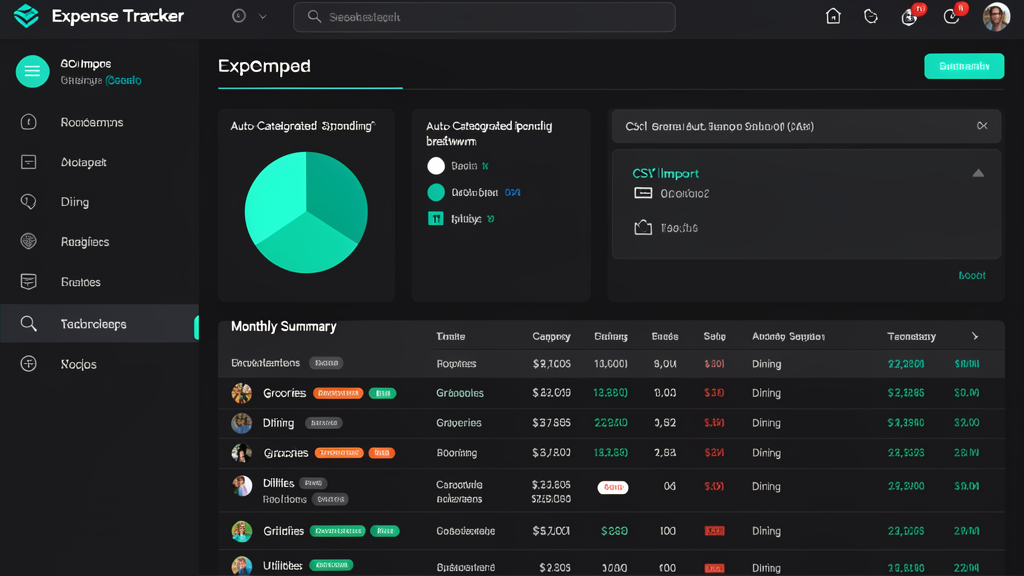The image size is (1024, 576).
Task: Toggle sidebar with round hamburger button
Action: click(32, 71)
